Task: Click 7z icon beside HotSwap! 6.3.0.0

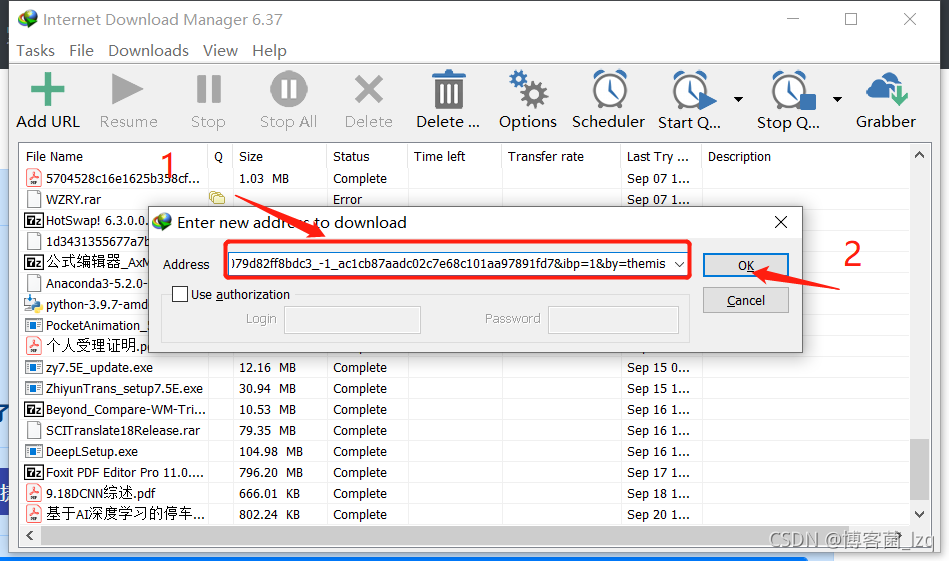Action: 34,220
